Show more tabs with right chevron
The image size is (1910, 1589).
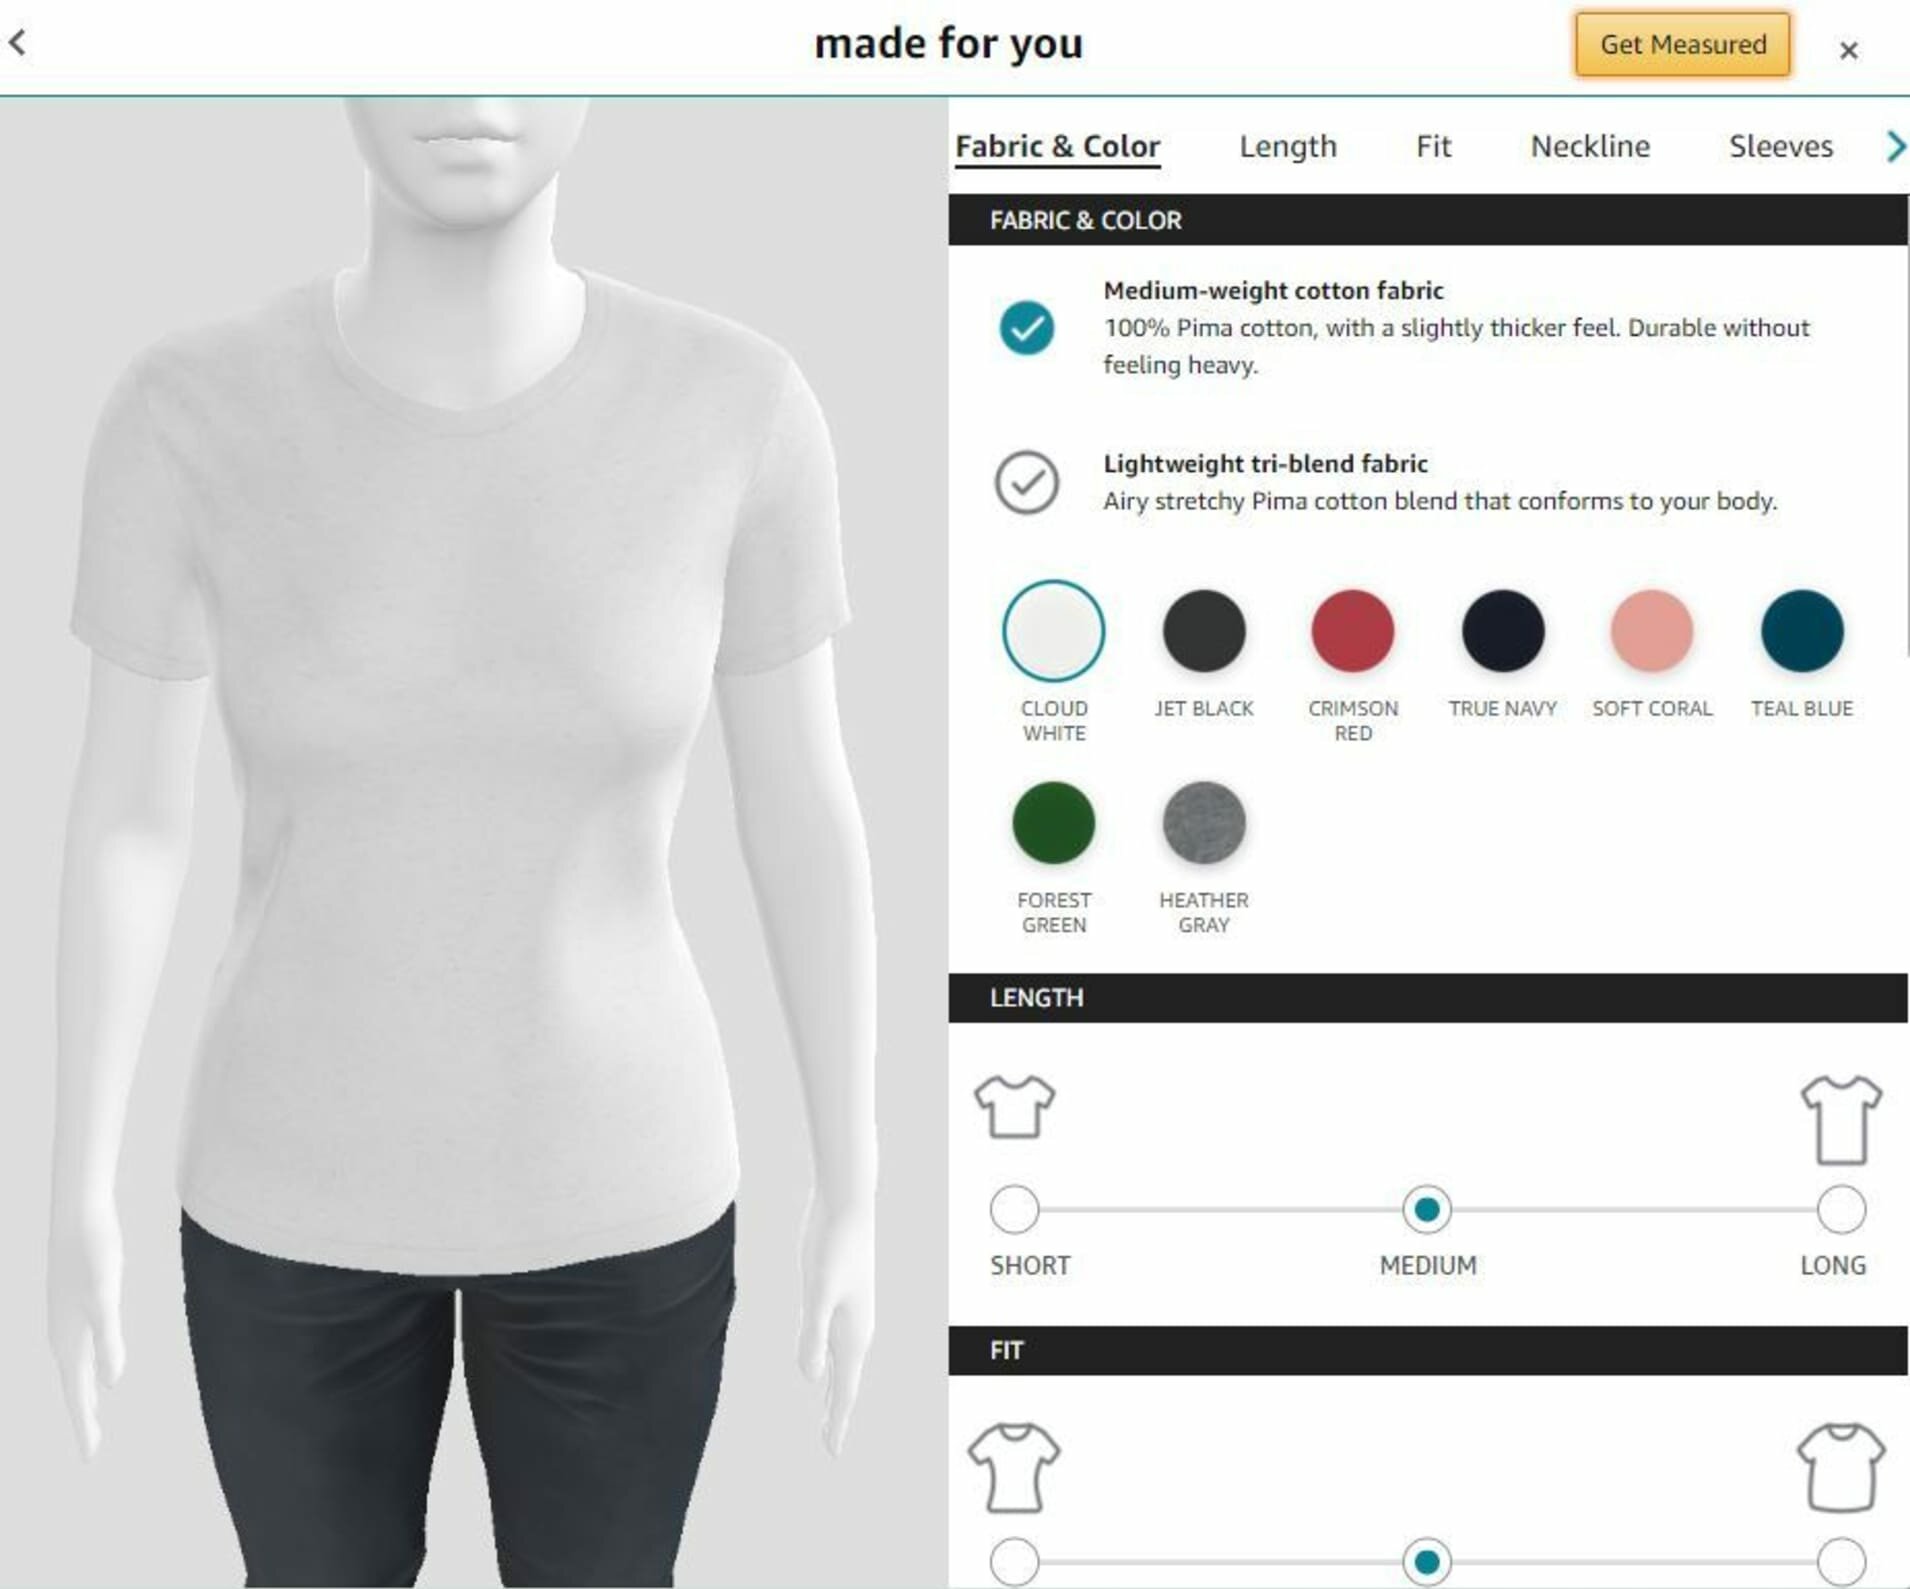1895,147
